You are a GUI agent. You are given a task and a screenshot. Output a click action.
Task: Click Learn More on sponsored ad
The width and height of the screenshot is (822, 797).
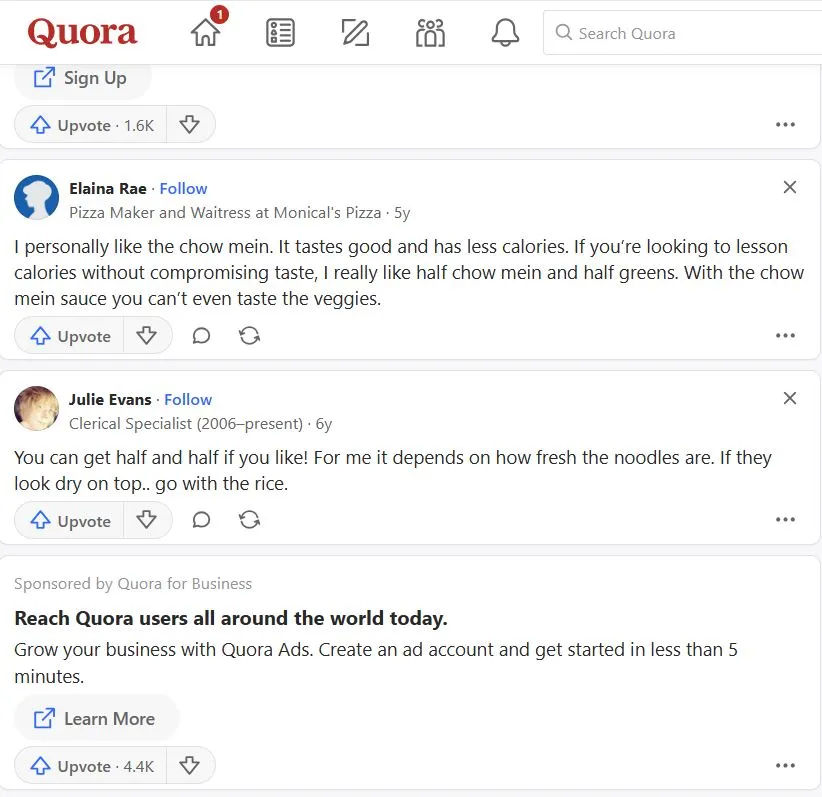coord(96,718)
